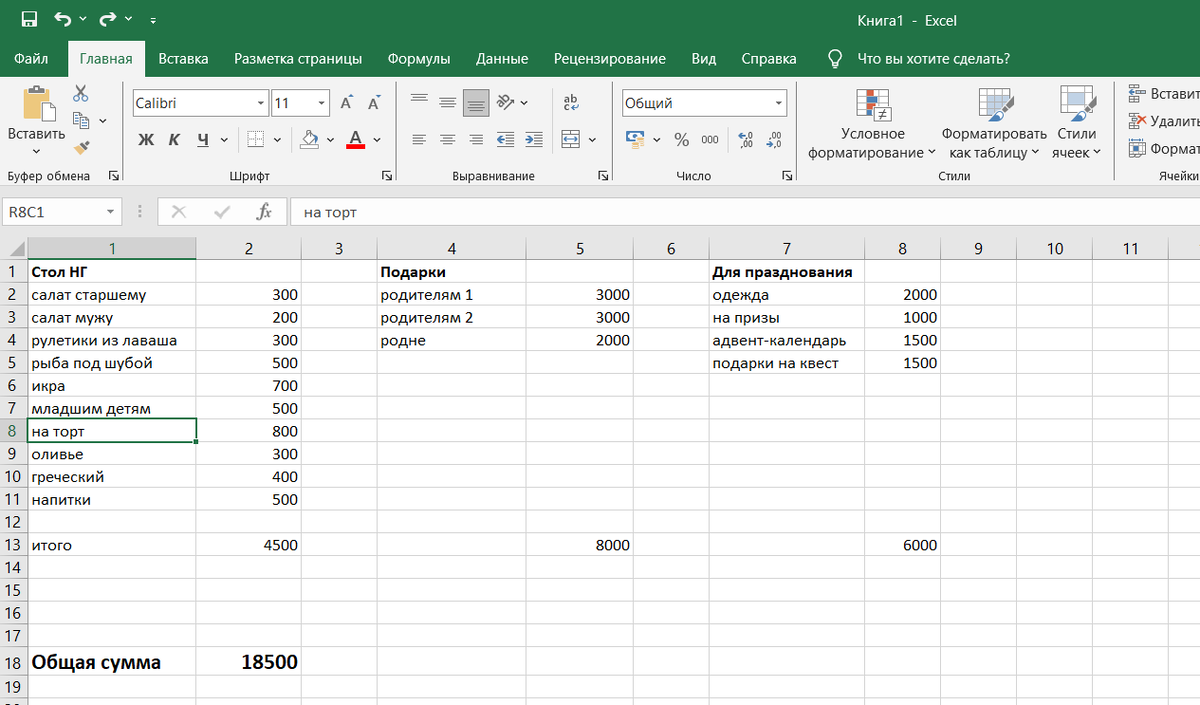Image resolution: width=1200 pixels, height=705 pixels.
Task: Click the Redo arrow icon
Action: 109,19
